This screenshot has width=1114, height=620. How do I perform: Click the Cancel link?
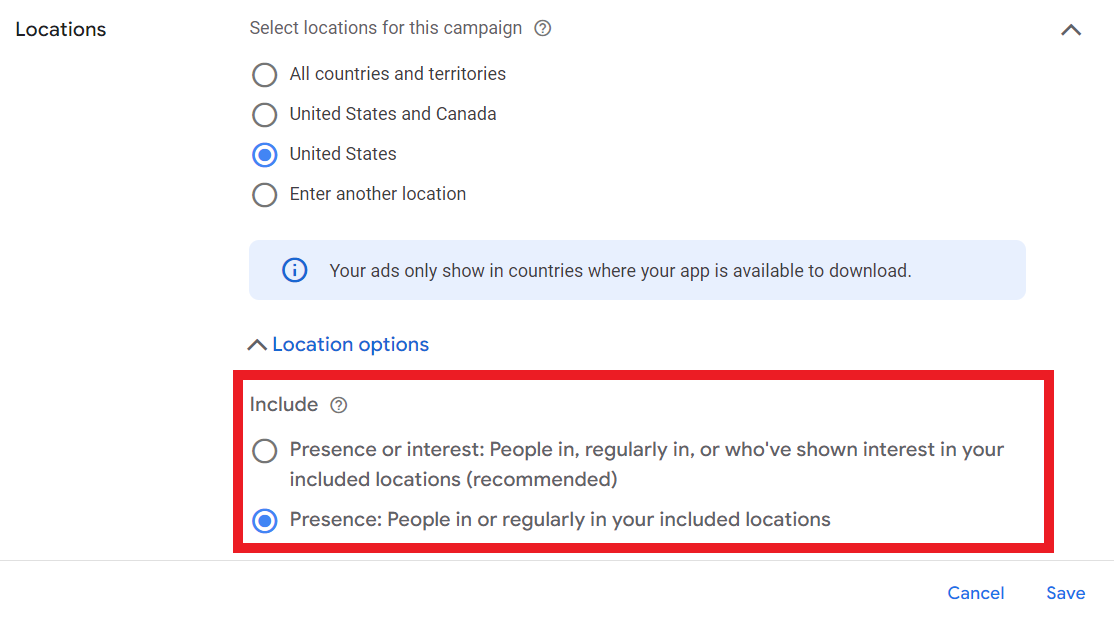975,593
